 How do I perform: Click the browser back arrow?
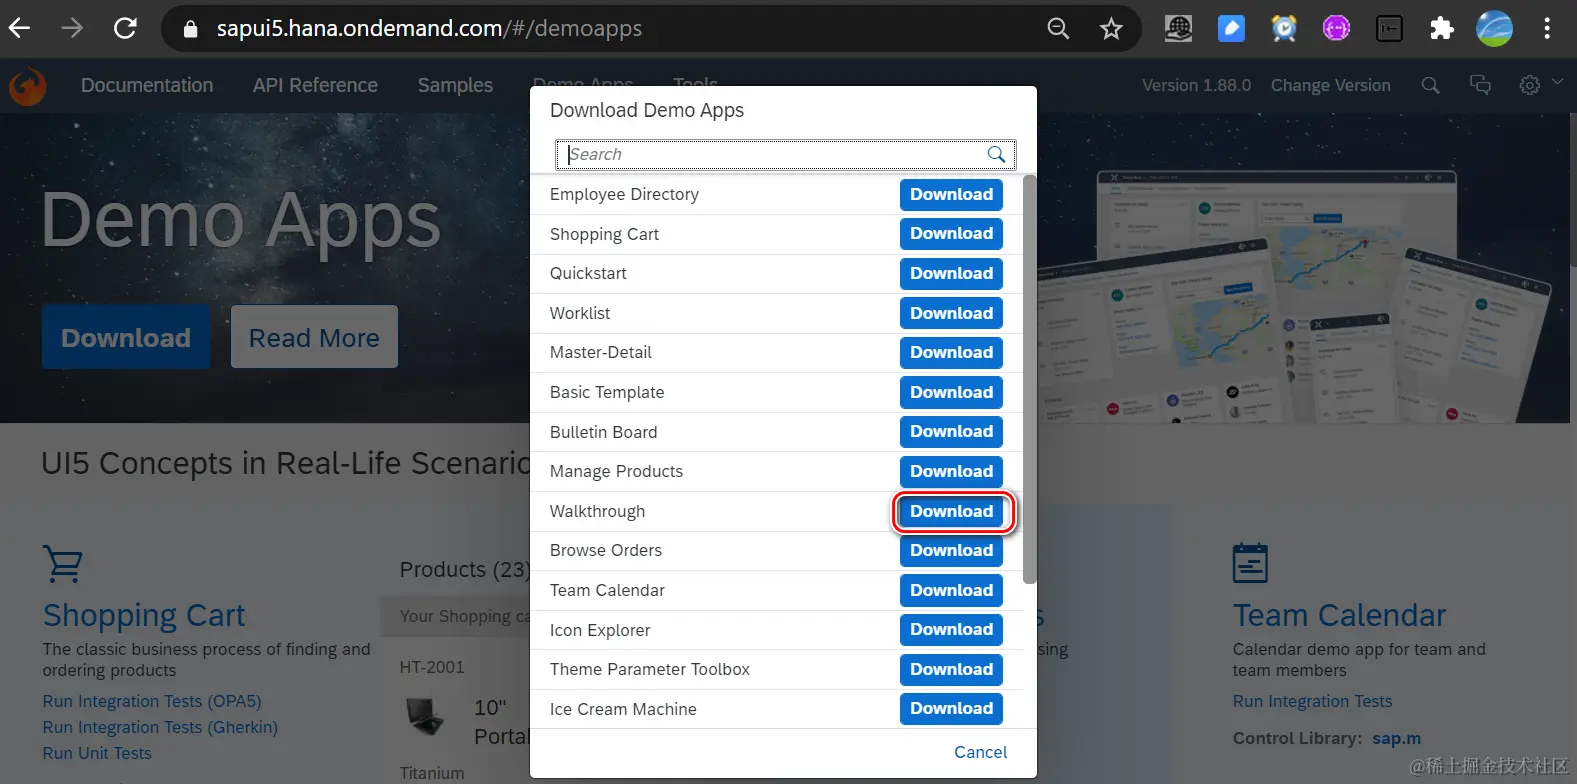tap(20, 28)
